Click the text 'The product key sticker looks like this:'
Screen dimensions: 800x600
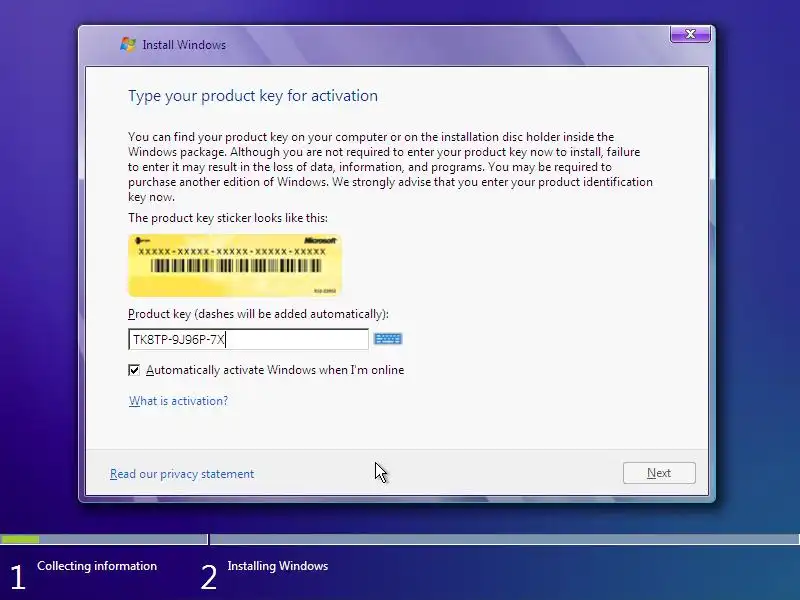point(228,218)
